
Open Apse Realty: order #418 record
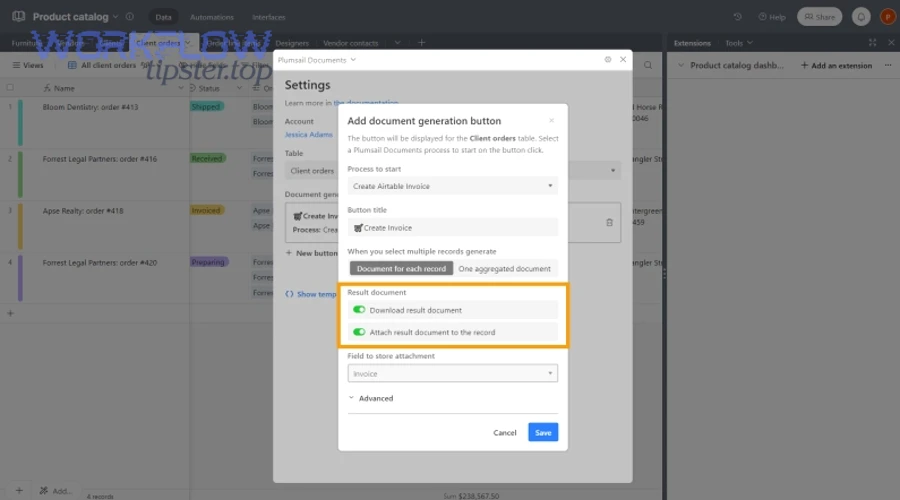(83, 211)
